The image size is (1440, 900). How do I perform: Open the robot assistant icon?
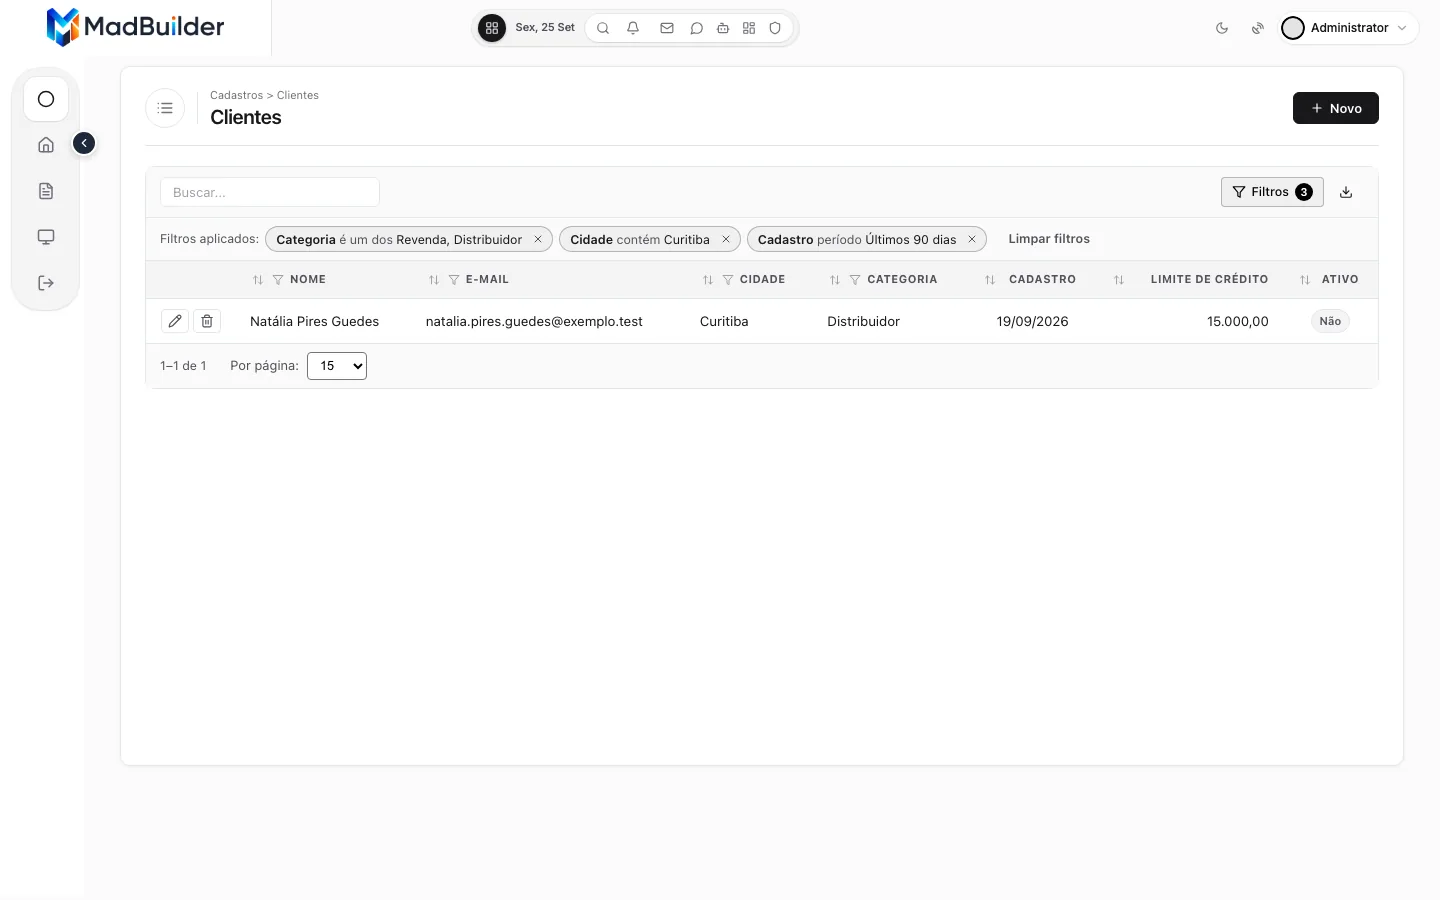(x=723, y=28)
